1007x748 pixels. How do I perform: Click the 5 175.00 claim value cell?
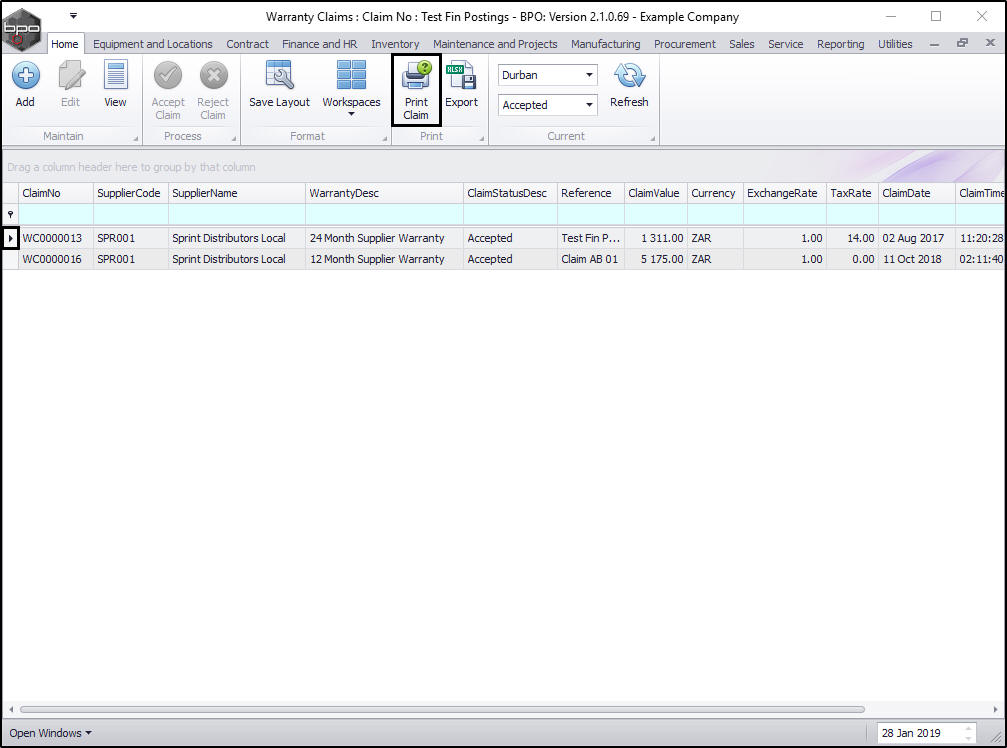[656, 259]
